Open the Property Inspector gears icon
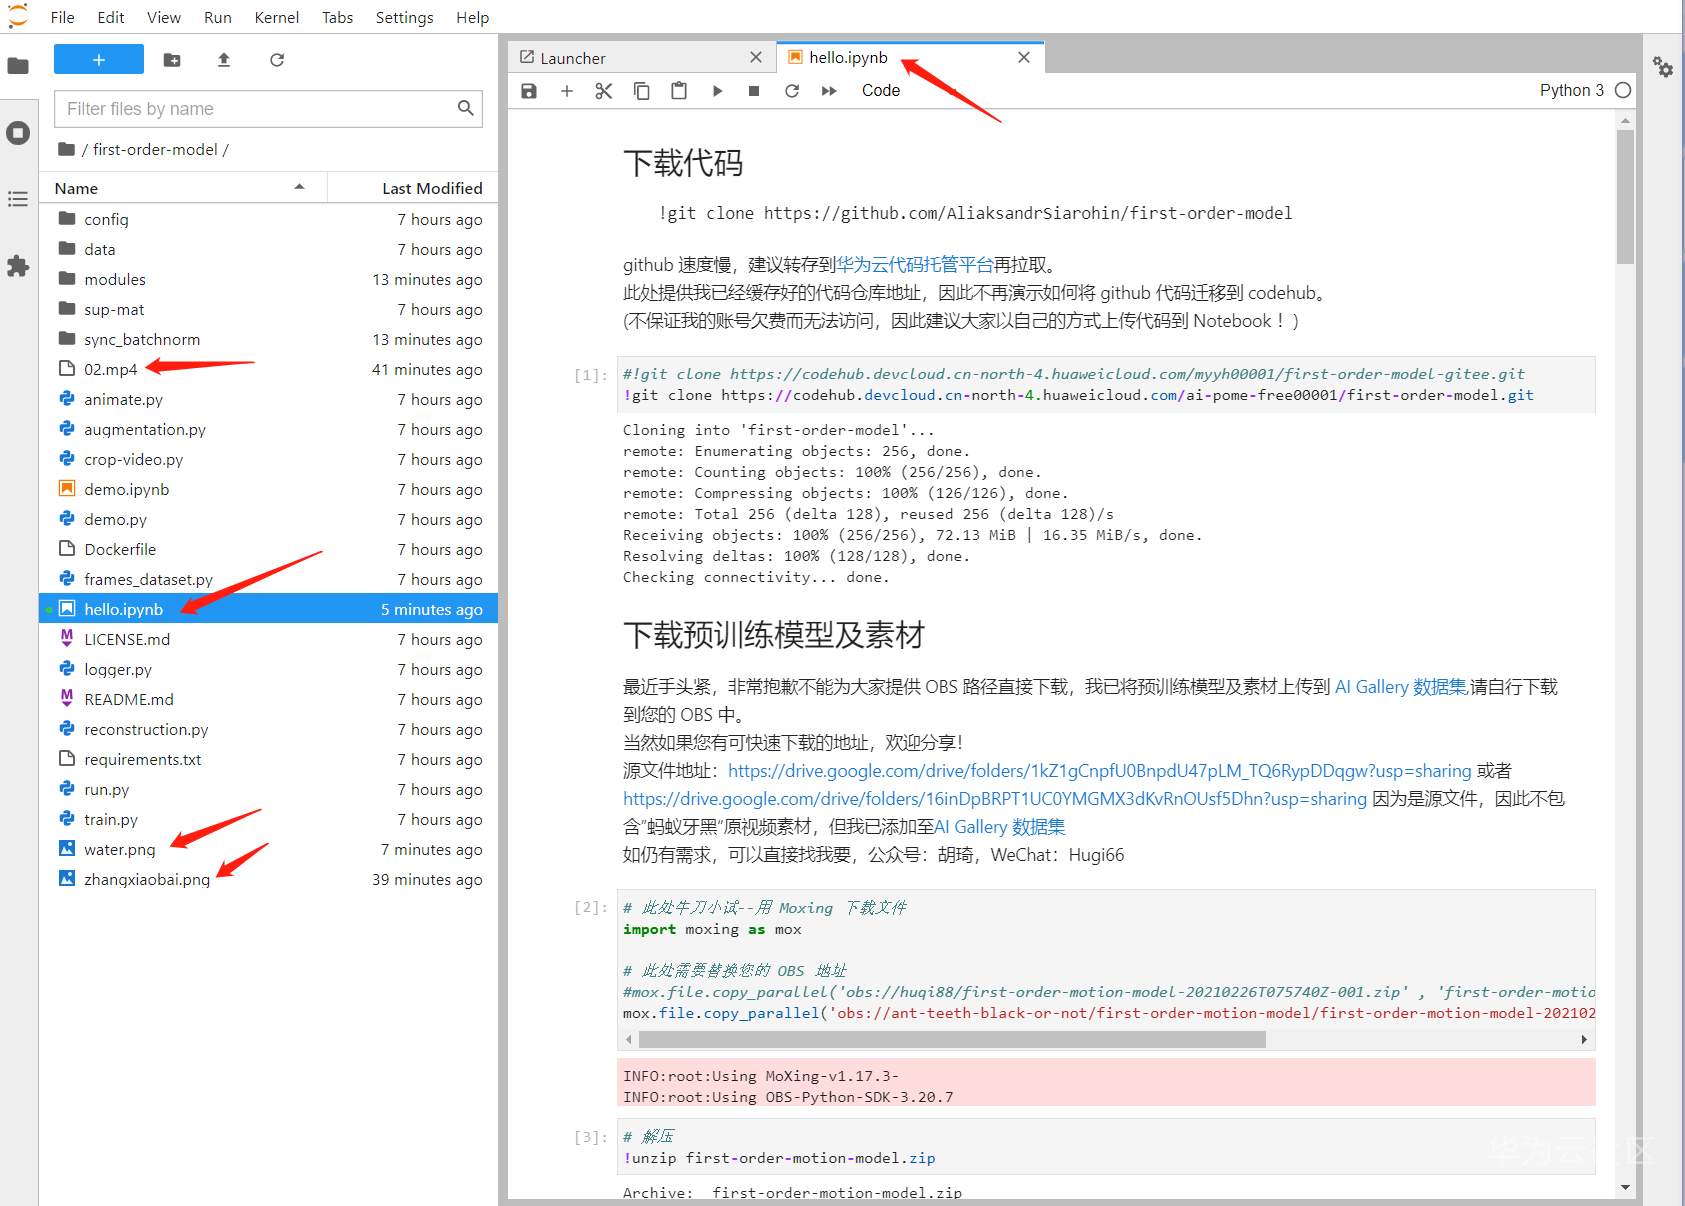Screen dimensions: 1685x1206 (x=1663, y=67)
